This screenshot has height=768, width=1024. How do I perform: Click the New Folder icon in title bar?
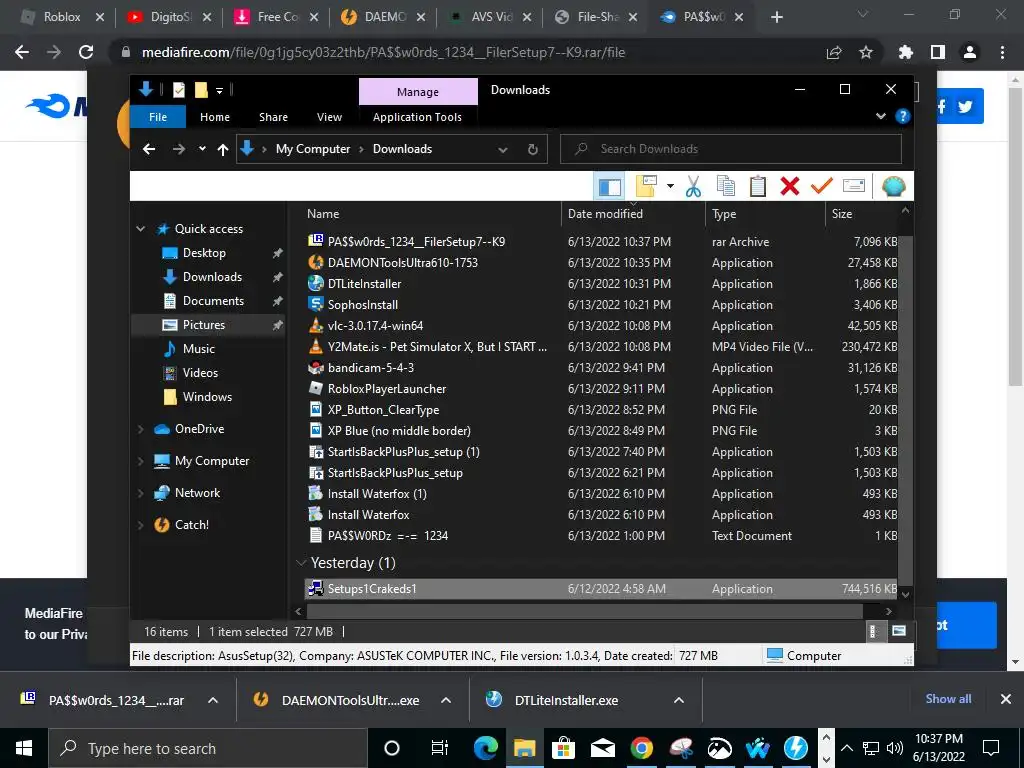[x=201, y=90]
